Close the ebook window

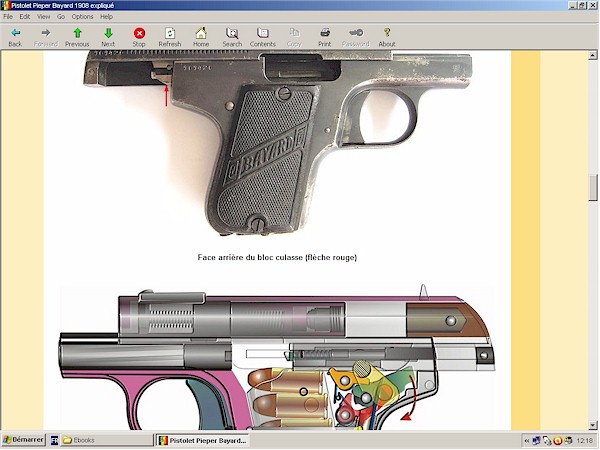click(592, 5)
